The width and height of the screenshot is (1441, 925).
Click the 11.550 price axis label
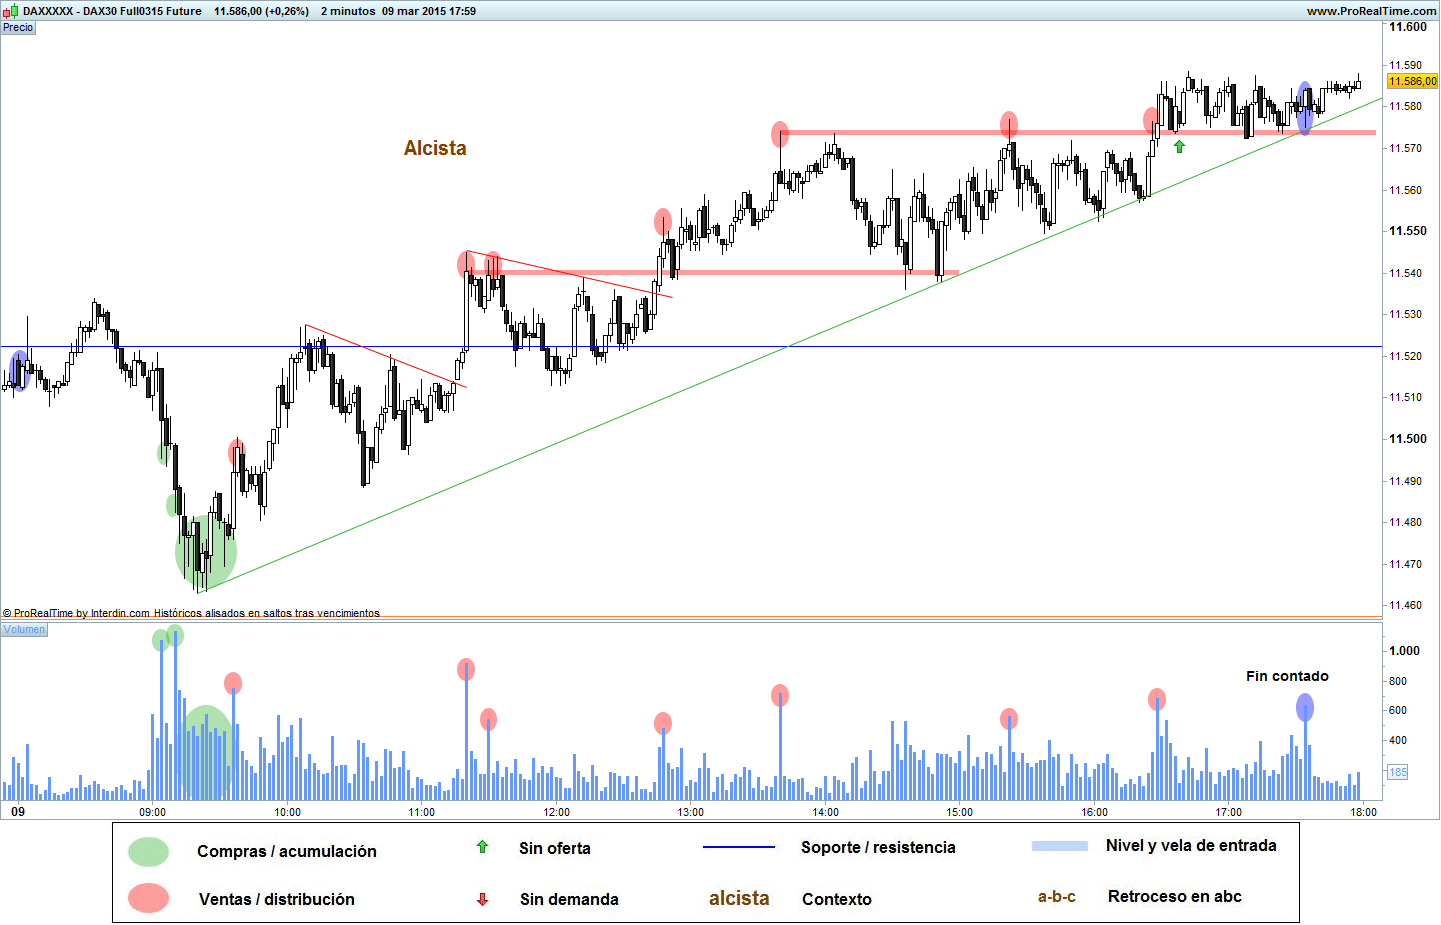[1408, 231]
